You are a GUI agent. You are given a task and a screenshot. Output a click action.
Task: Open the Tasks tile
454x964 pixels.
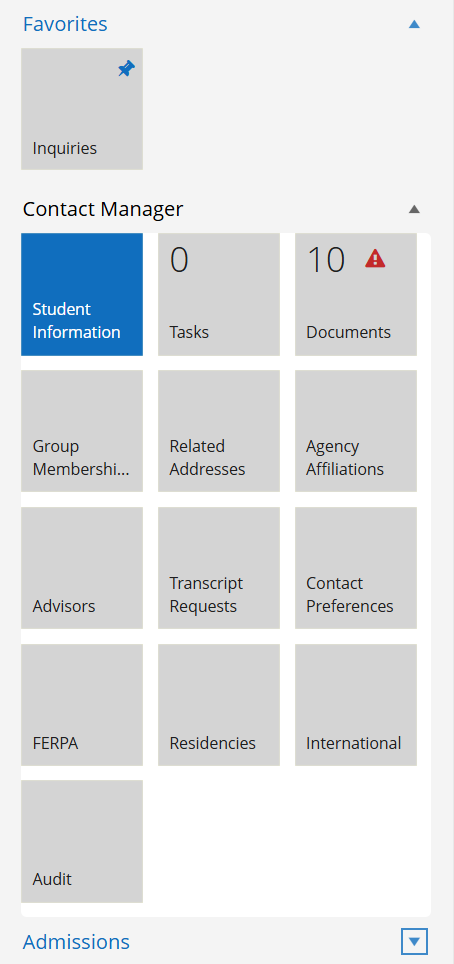click(x=219, y=294)
